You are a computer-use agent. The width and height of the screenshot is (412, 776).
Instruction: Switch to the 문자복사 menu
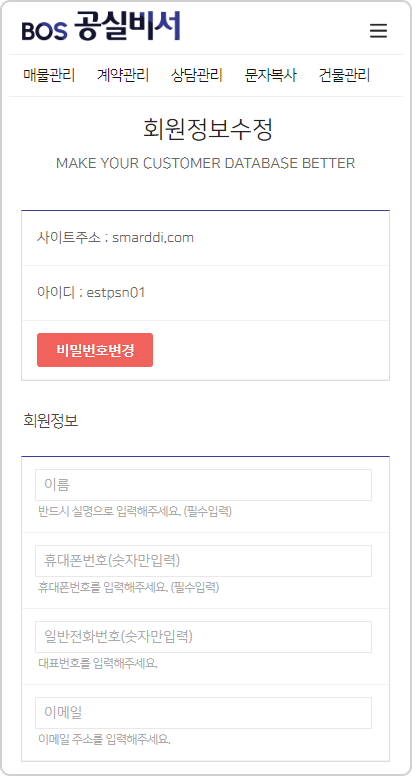tap(270, 76)
